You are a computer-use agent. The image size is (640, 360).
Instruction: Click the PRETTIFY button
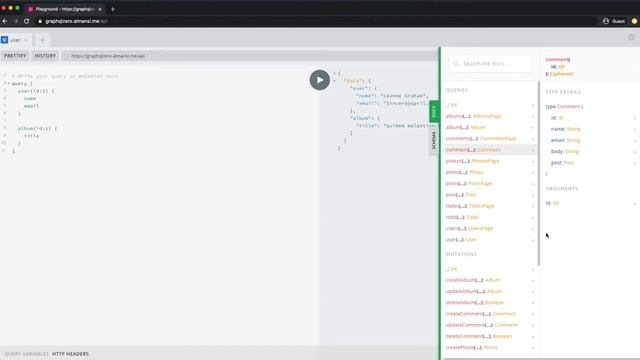(x=15, y=56)
